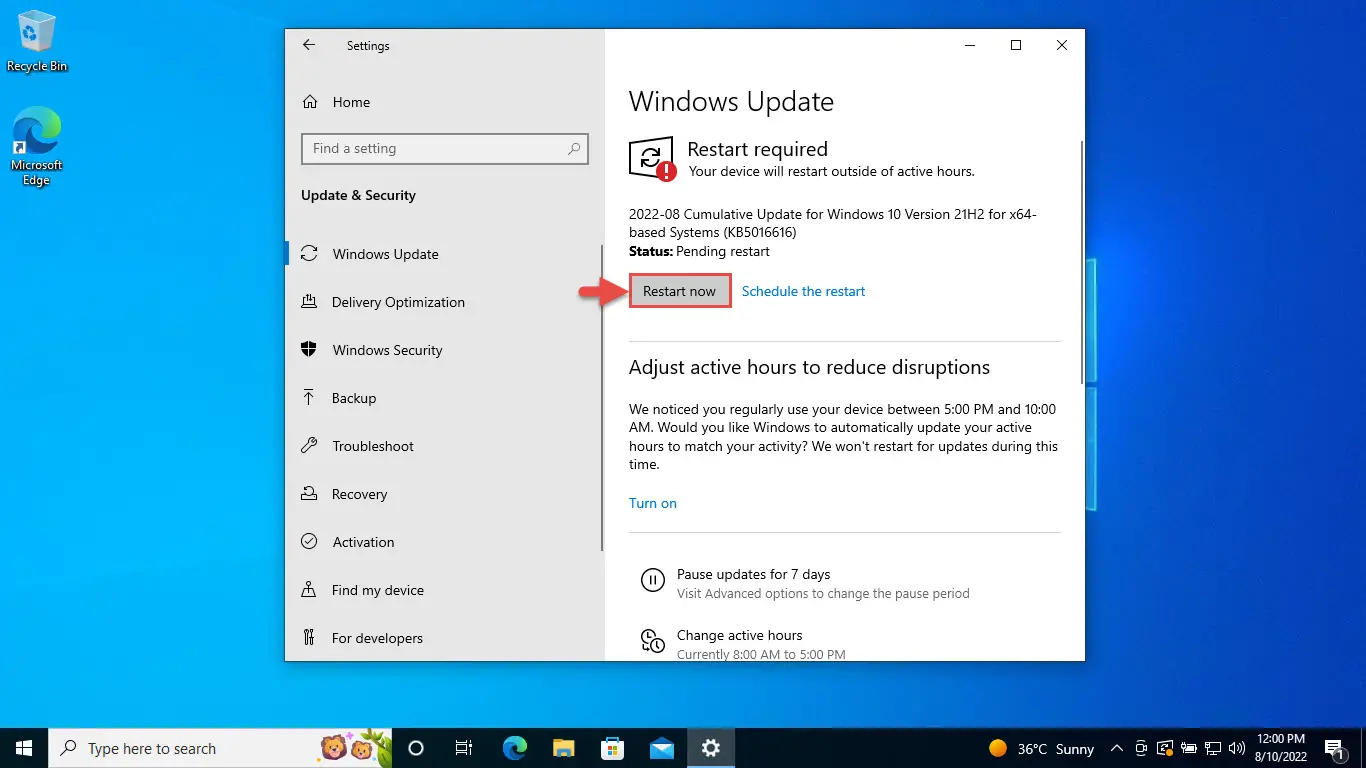Image resolution: width=1366 pixels, height=768 pixels.
Task: Click the Activation checkmark icon
Action: [310, 542]
